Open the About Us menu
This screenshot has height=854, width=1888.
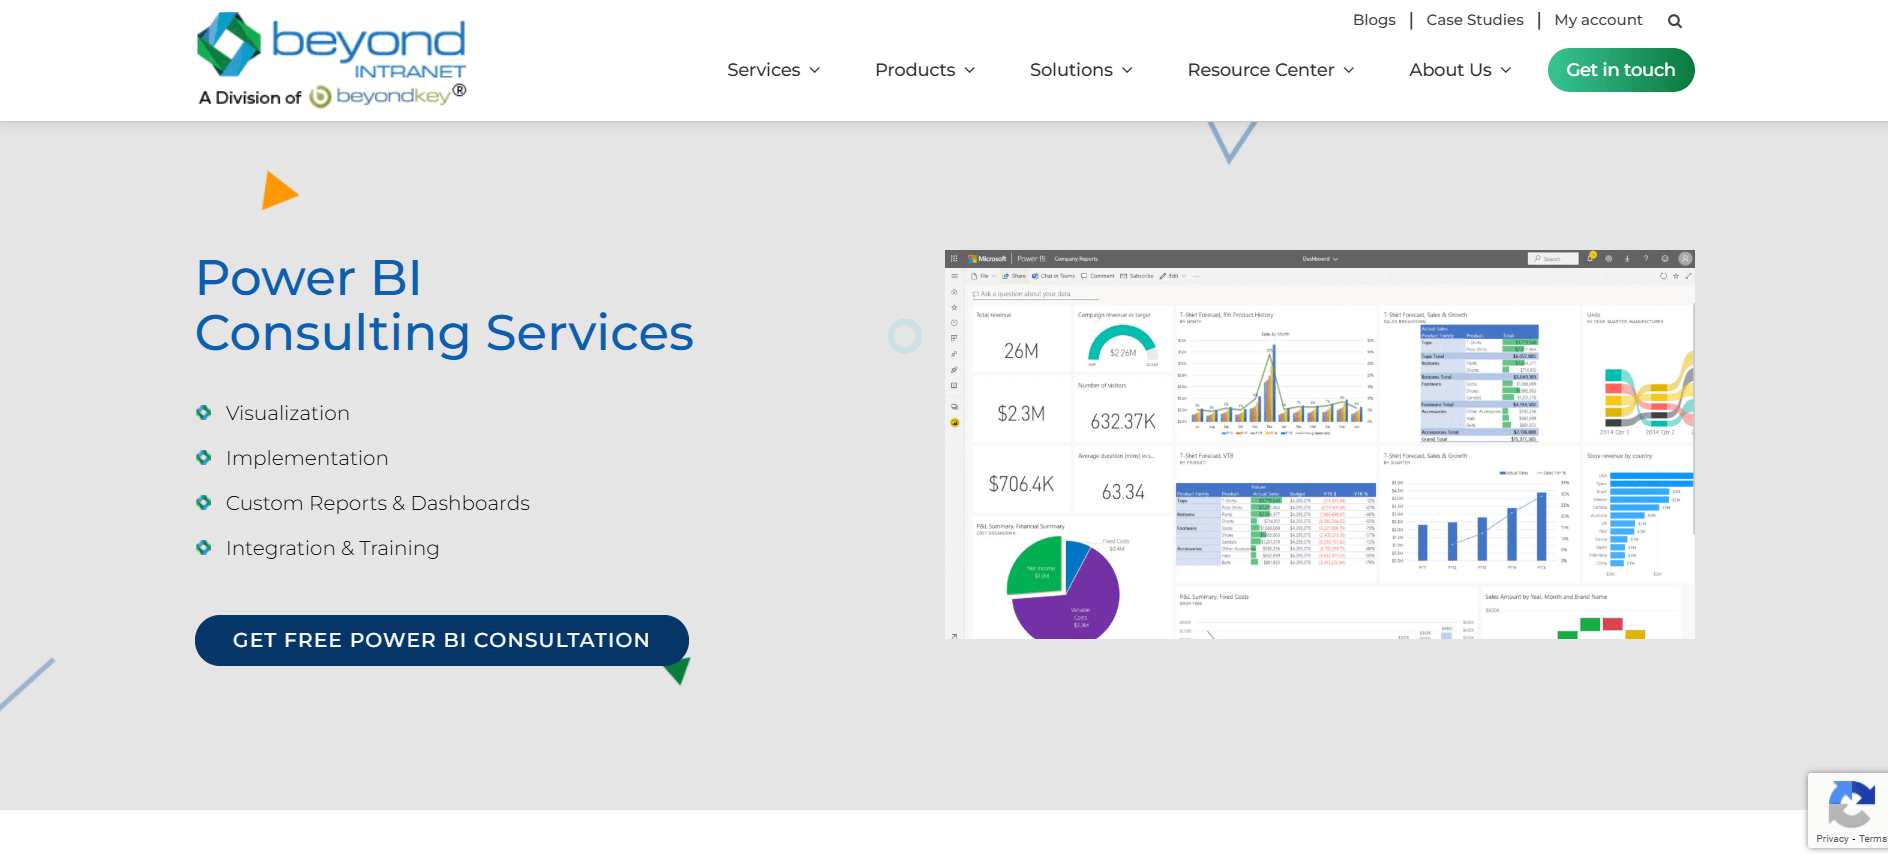point(1450,70)
